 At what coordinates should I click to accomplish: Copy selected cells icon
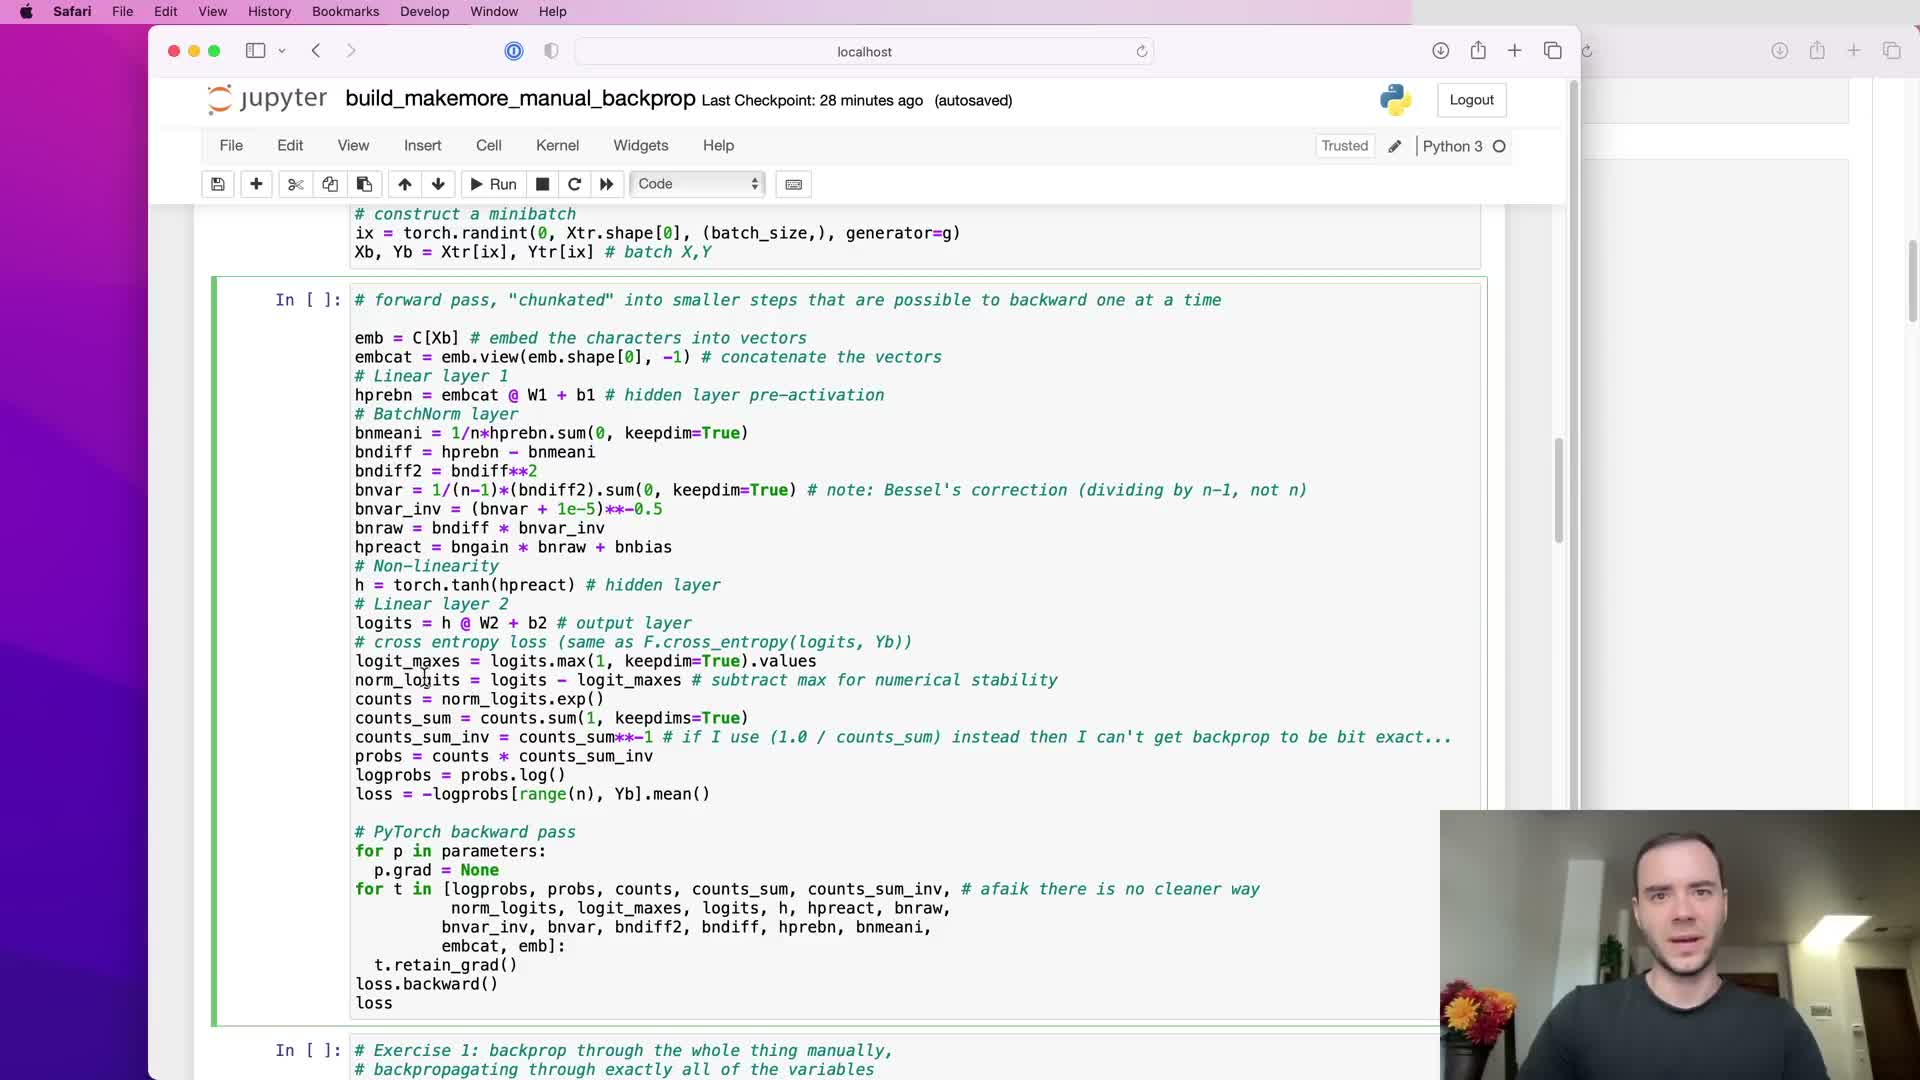coord(330,184)
